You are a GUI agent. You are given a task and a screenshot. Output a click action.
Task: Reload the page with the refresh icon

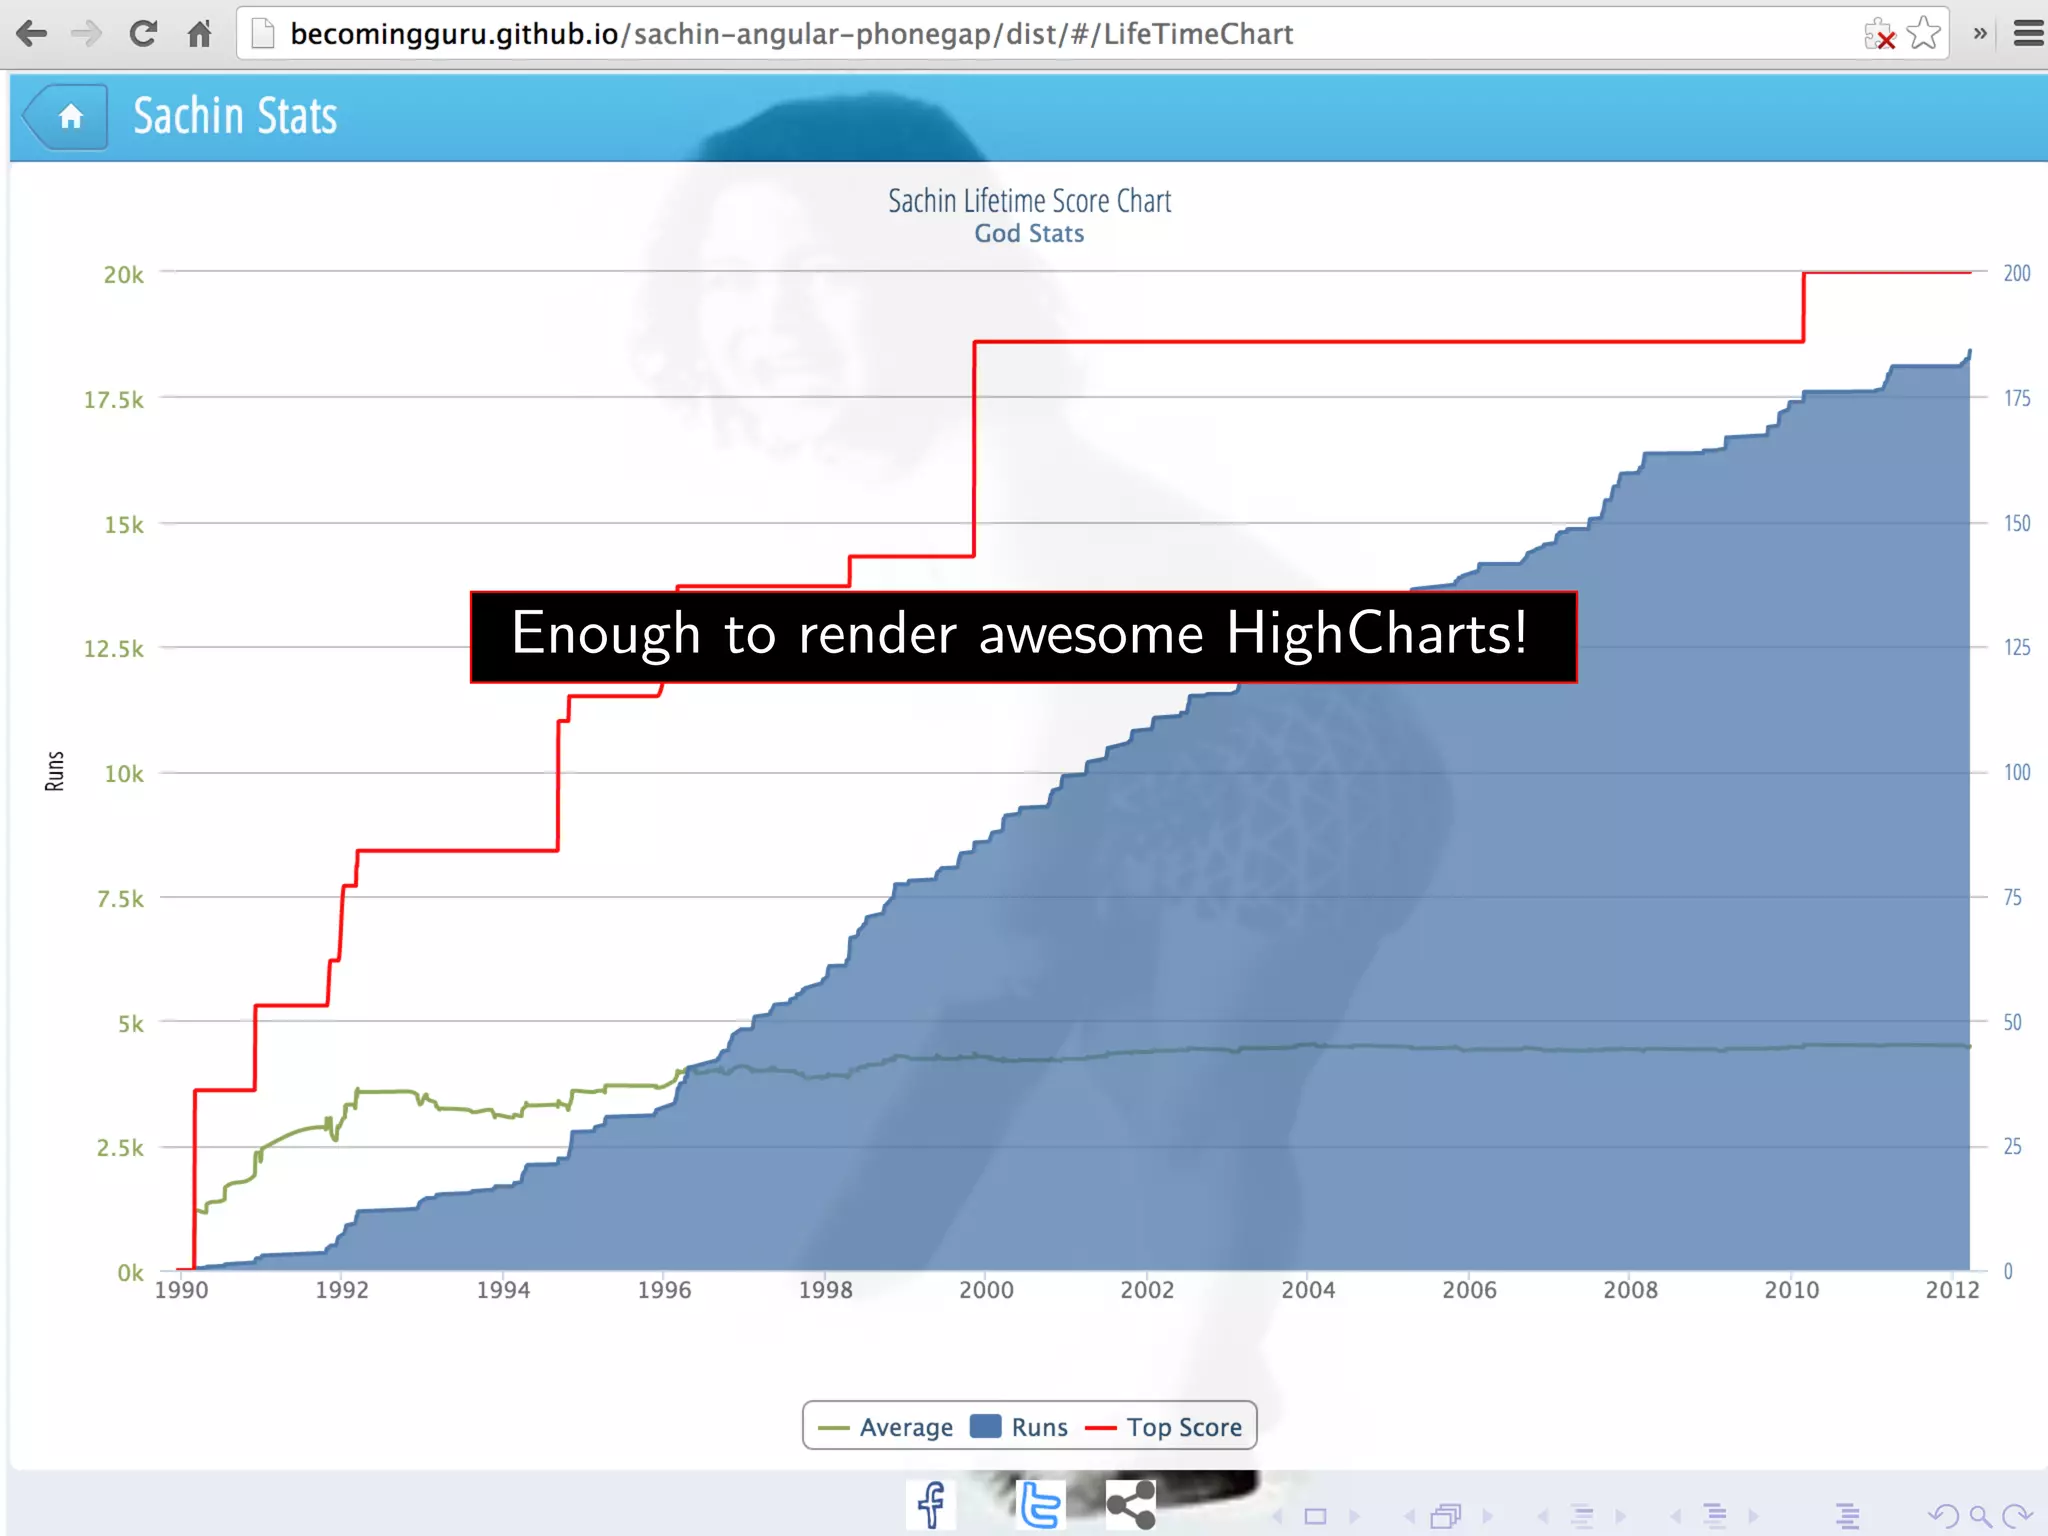(143, 34)
